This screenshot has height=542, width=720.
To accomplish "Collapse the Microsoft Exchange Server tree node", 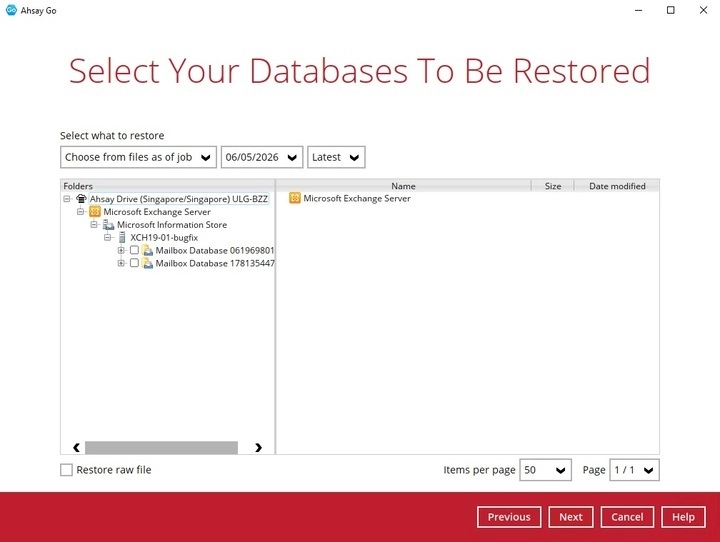I will (x=81, y=212).
